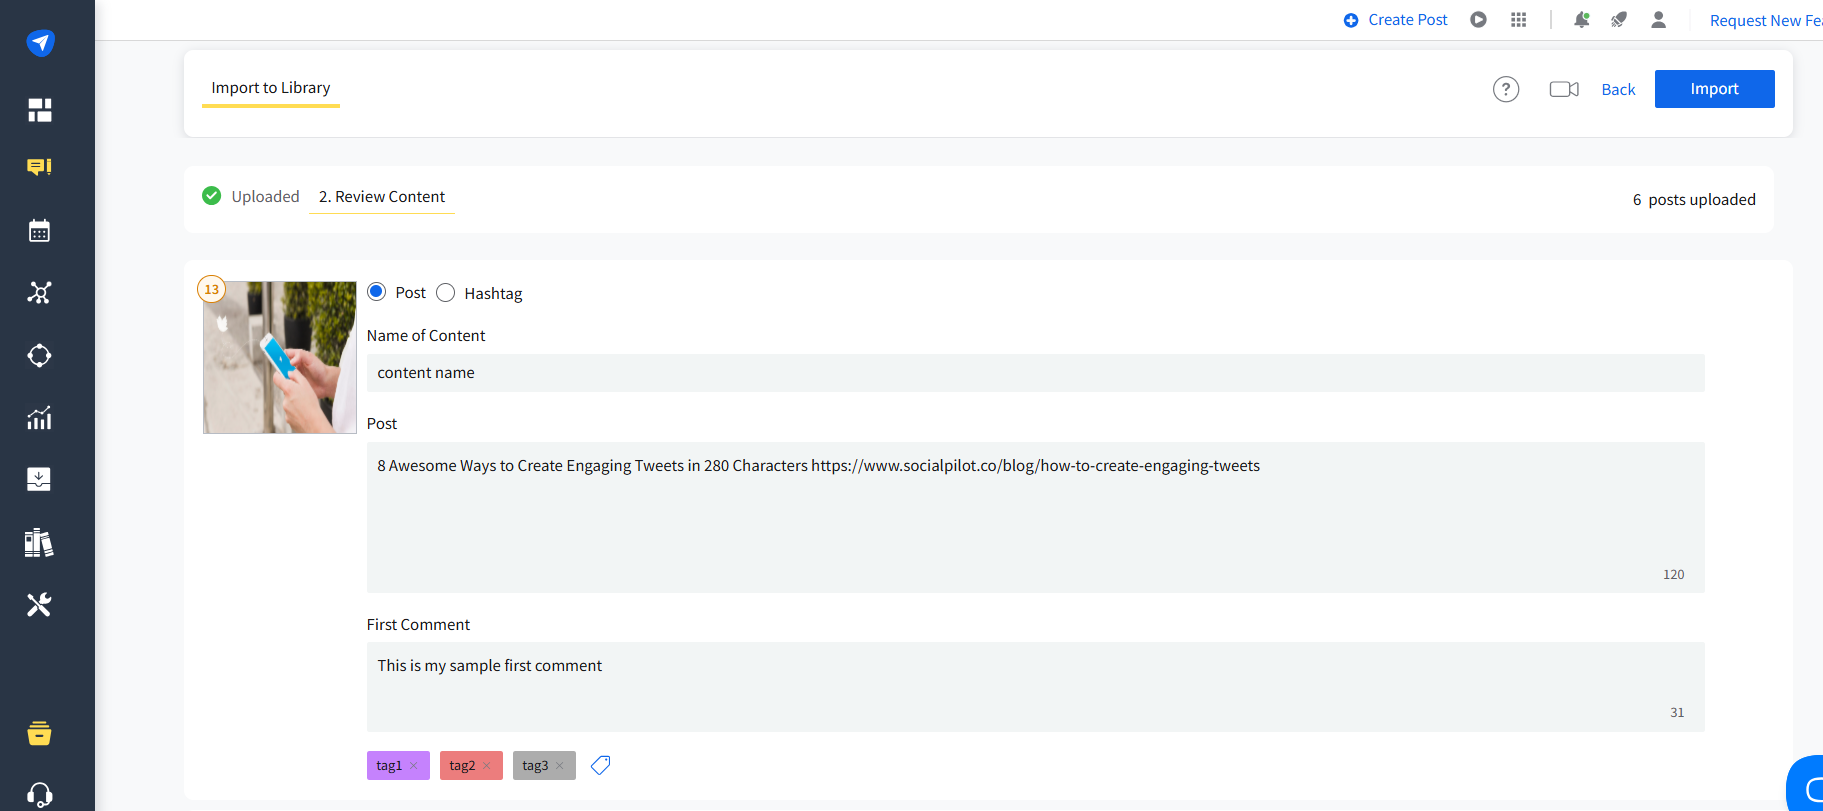Image resolution: width=1823 pixels, height=811 pixels.
Task: Click the Name of Content input field
Action: click(x=1035, y=373)
